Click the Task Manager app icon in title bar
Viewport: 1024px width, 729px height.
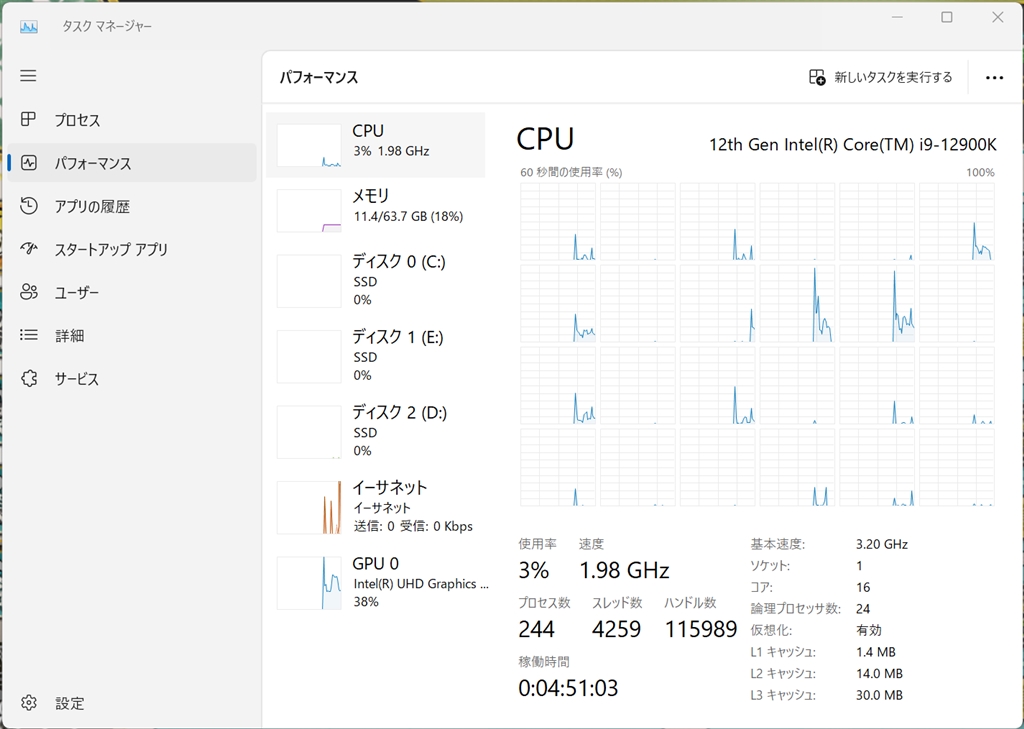pyautogui.click(x=29, y=26)
